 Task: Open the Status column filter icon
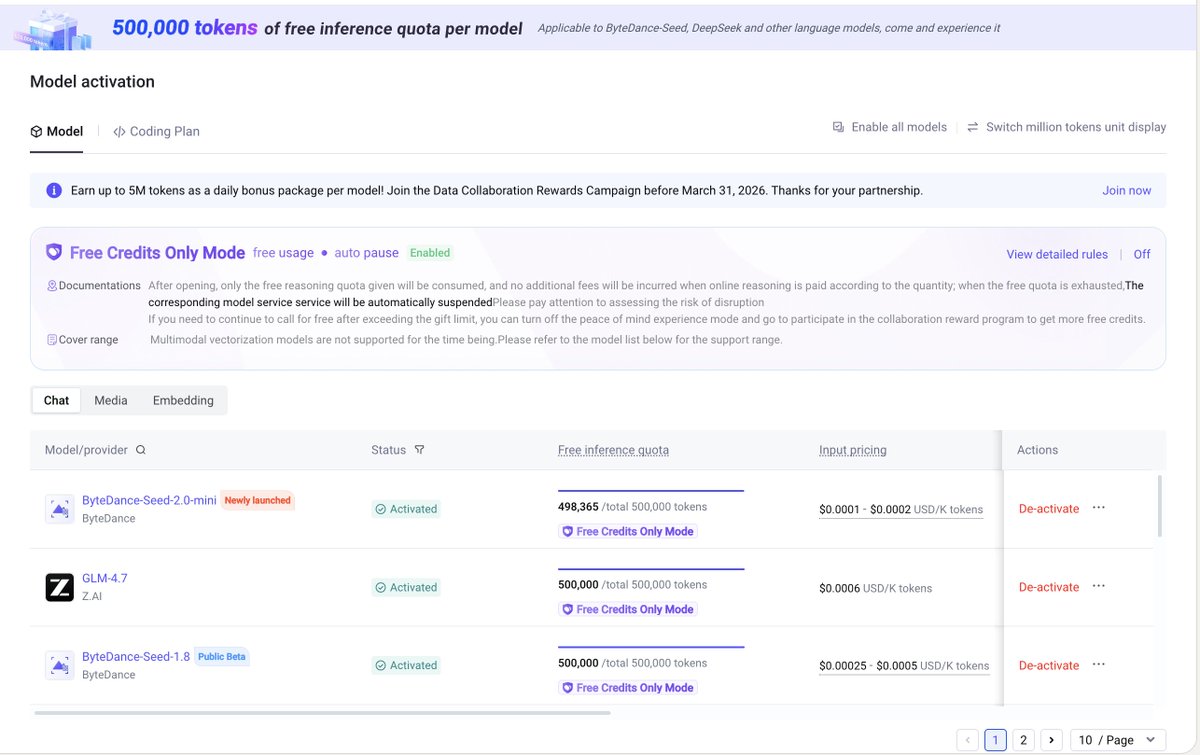click(x=419, y=450)
